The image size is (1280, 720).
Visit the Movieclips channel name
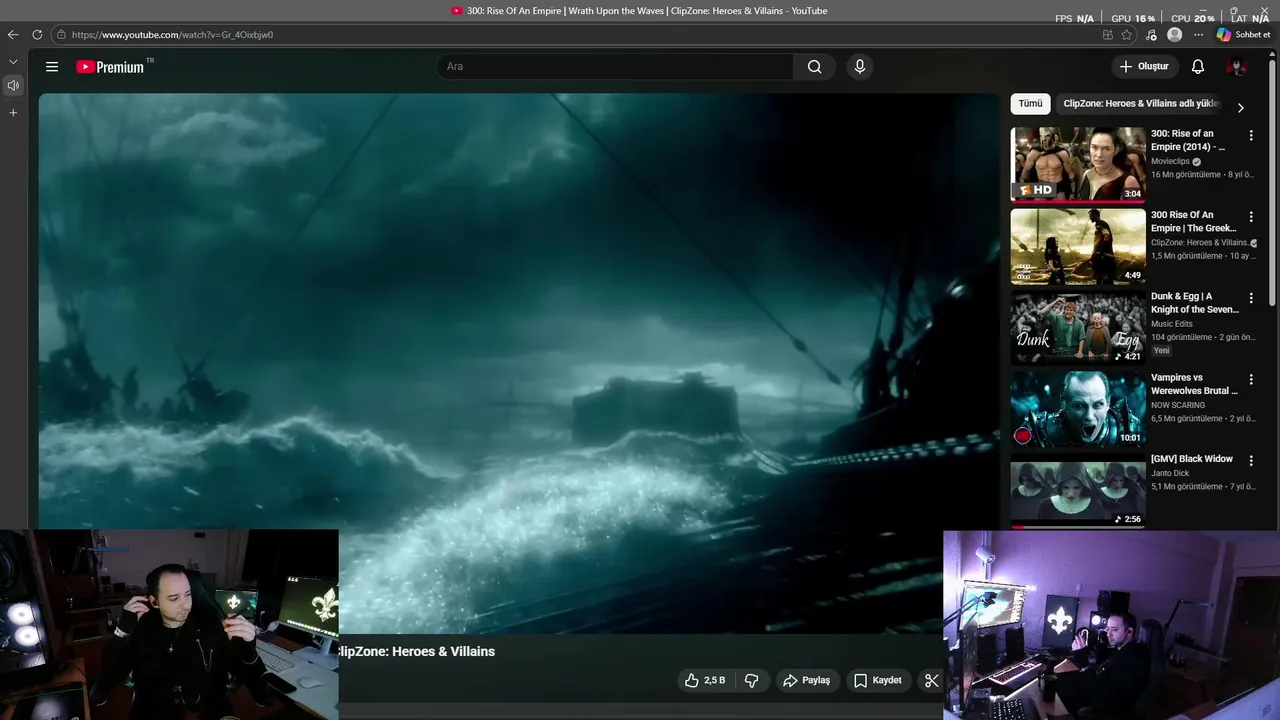click(x=1170, y=161)
